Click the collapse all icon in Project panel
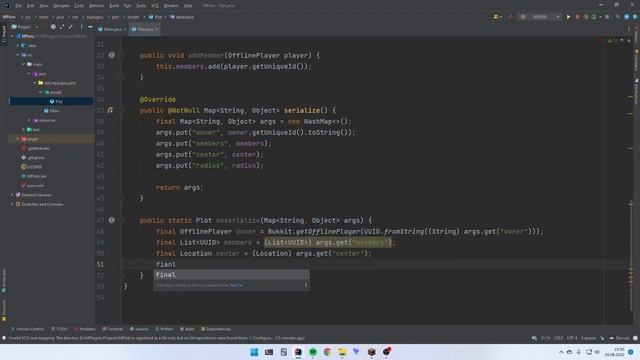This screenshot has width=640, height=360. point(71,27)
